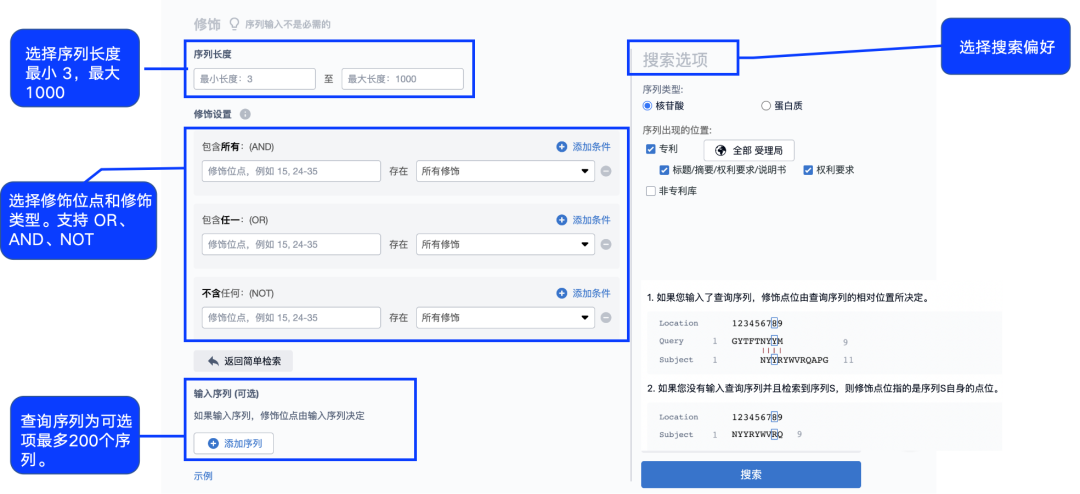Select the 蛋白质 radio button
The image size is (1080, 494).
pos(766,105)
